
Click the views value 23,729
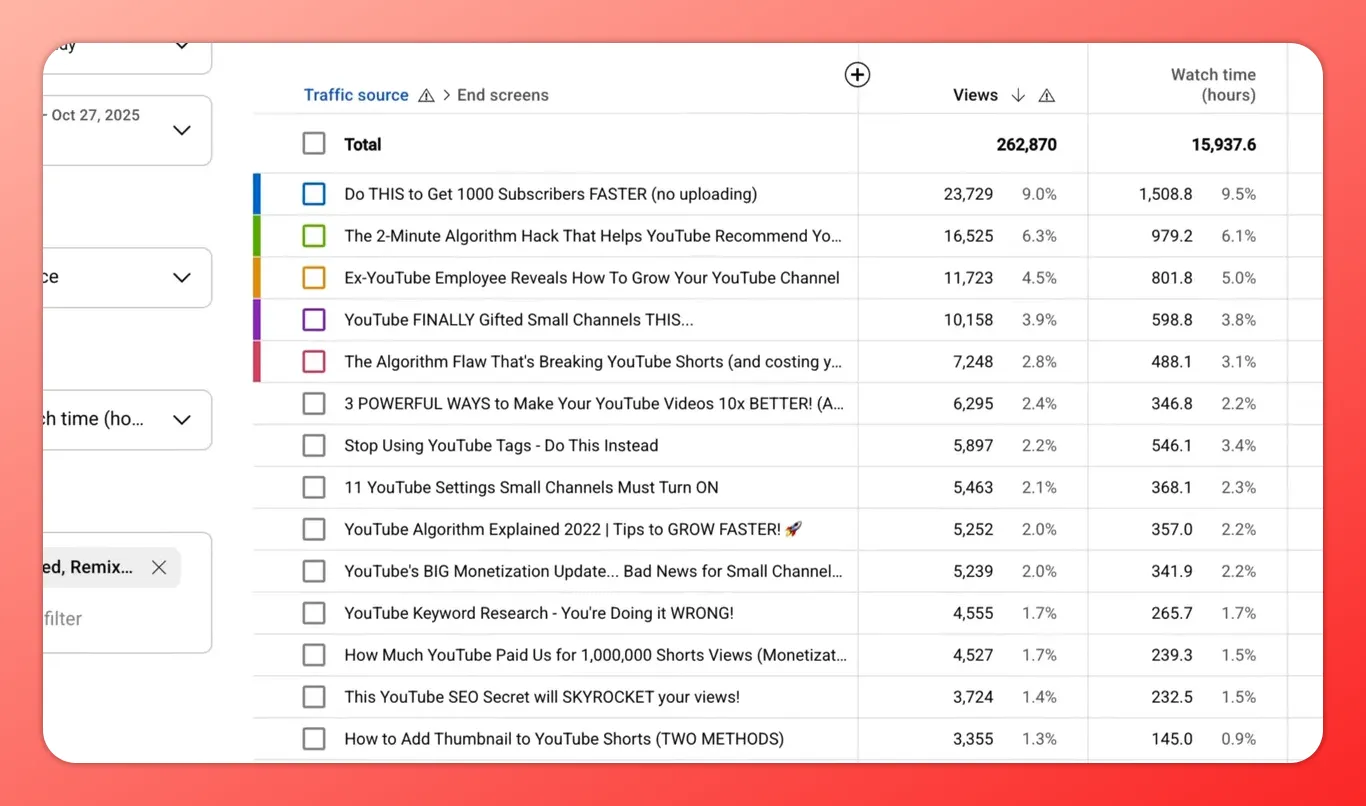click(968, 194)
